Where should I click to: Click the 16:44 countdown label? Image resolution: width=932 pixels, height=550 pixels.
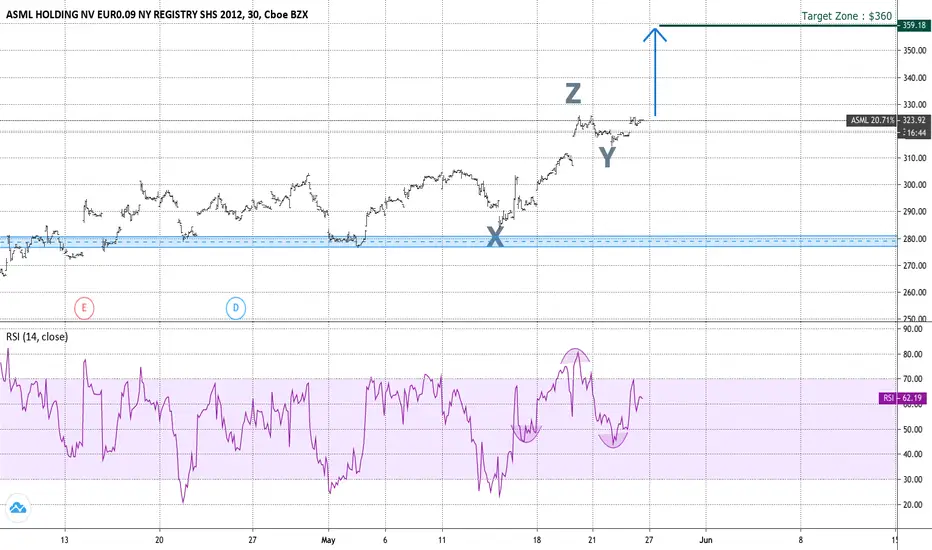pyautogui.click(x=914, y=133)
